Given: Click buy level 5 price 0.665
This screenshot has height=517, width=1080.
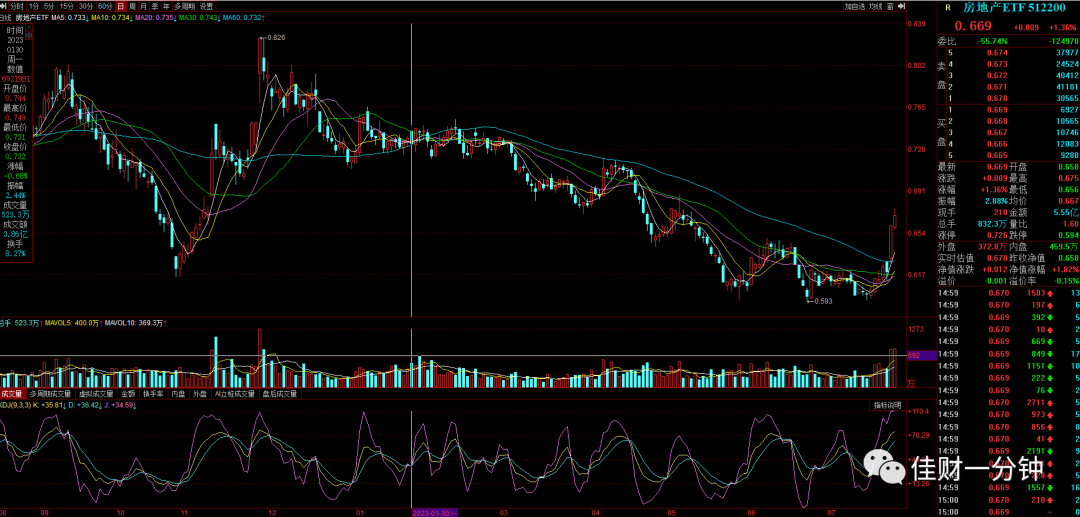Looking at the screenshot, I should coord(998,156).
